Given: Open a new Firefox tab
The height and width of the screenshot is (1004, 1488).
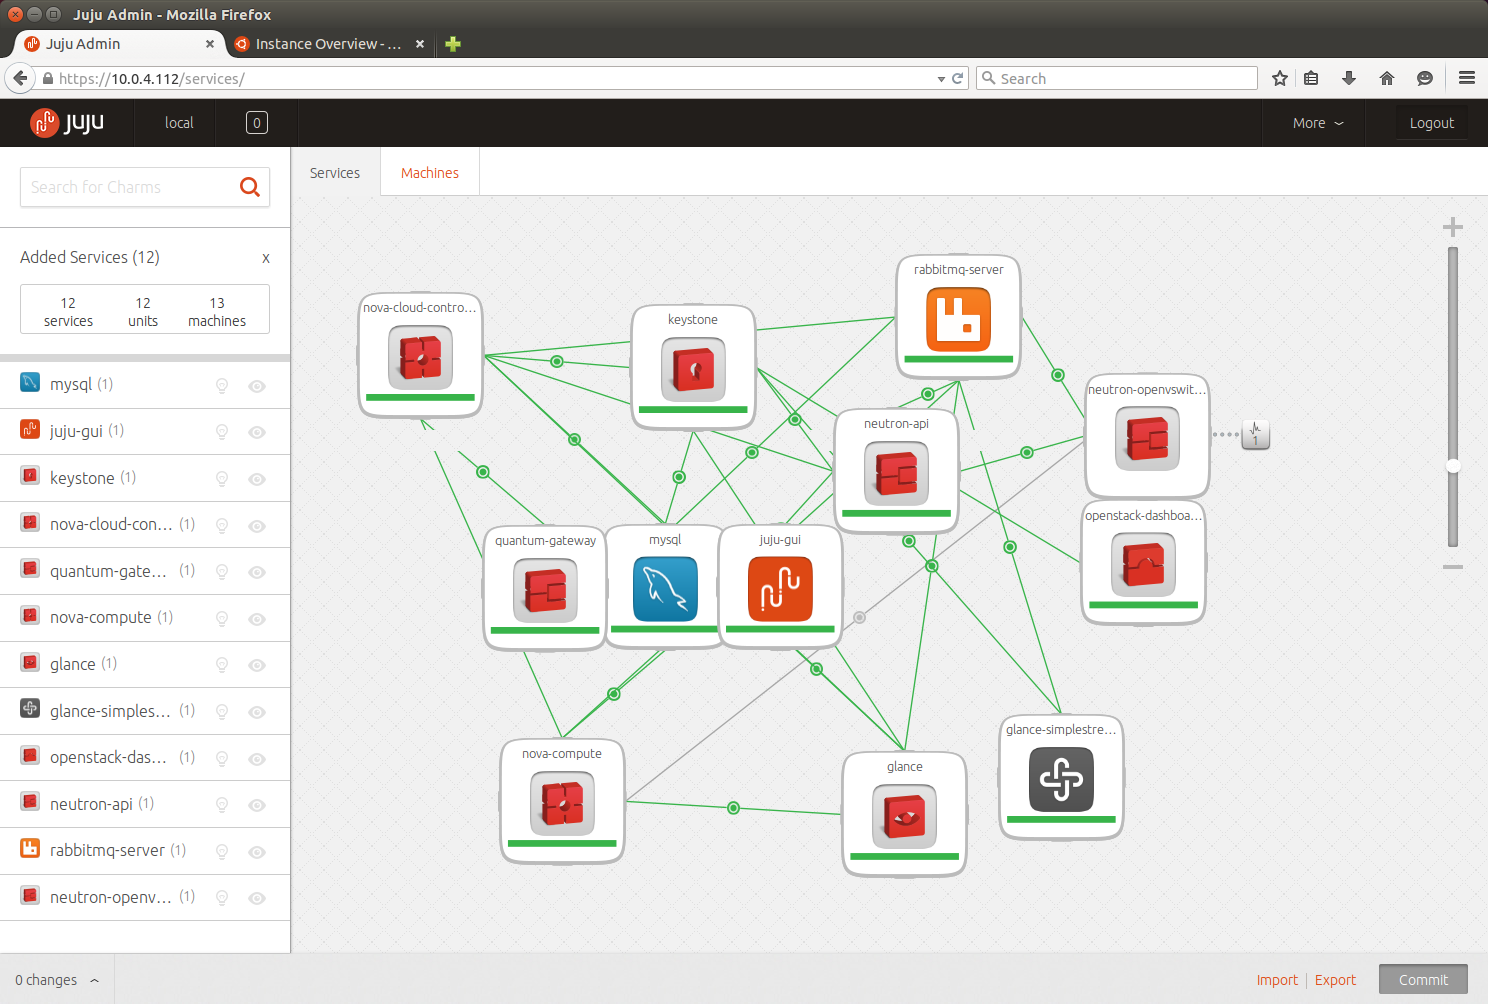Looking at the screenshot, I should click(453, 44).
